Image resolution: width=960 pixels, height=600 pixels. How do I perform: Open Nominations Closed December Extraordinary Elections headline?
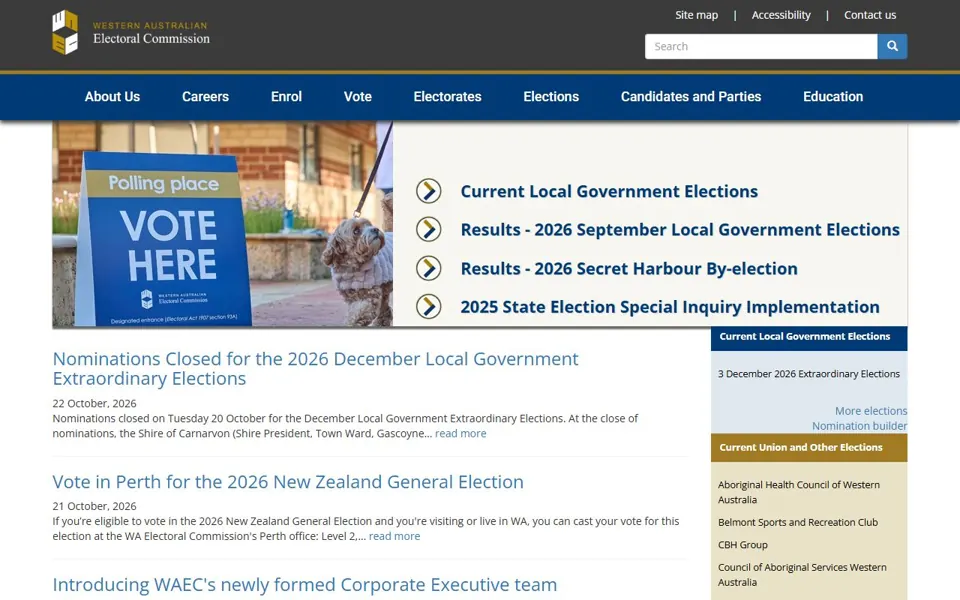[x=315, y=369]
